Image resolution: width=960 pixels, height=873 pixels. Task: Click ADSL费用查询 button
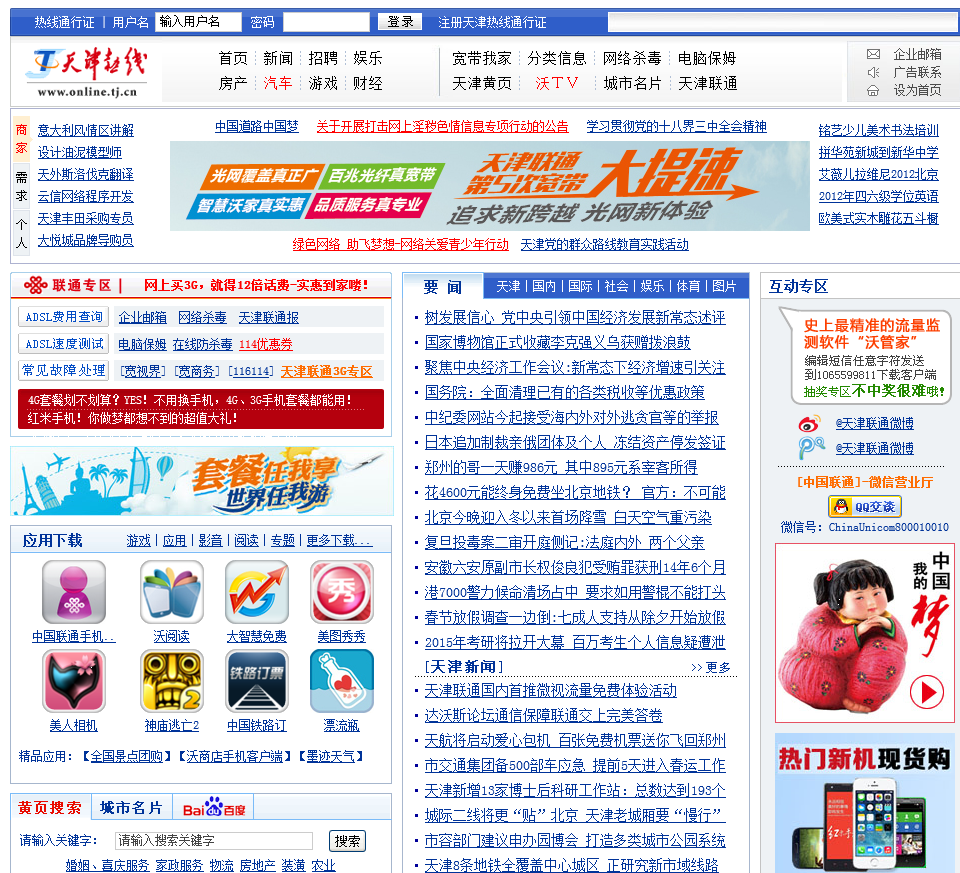64,317
